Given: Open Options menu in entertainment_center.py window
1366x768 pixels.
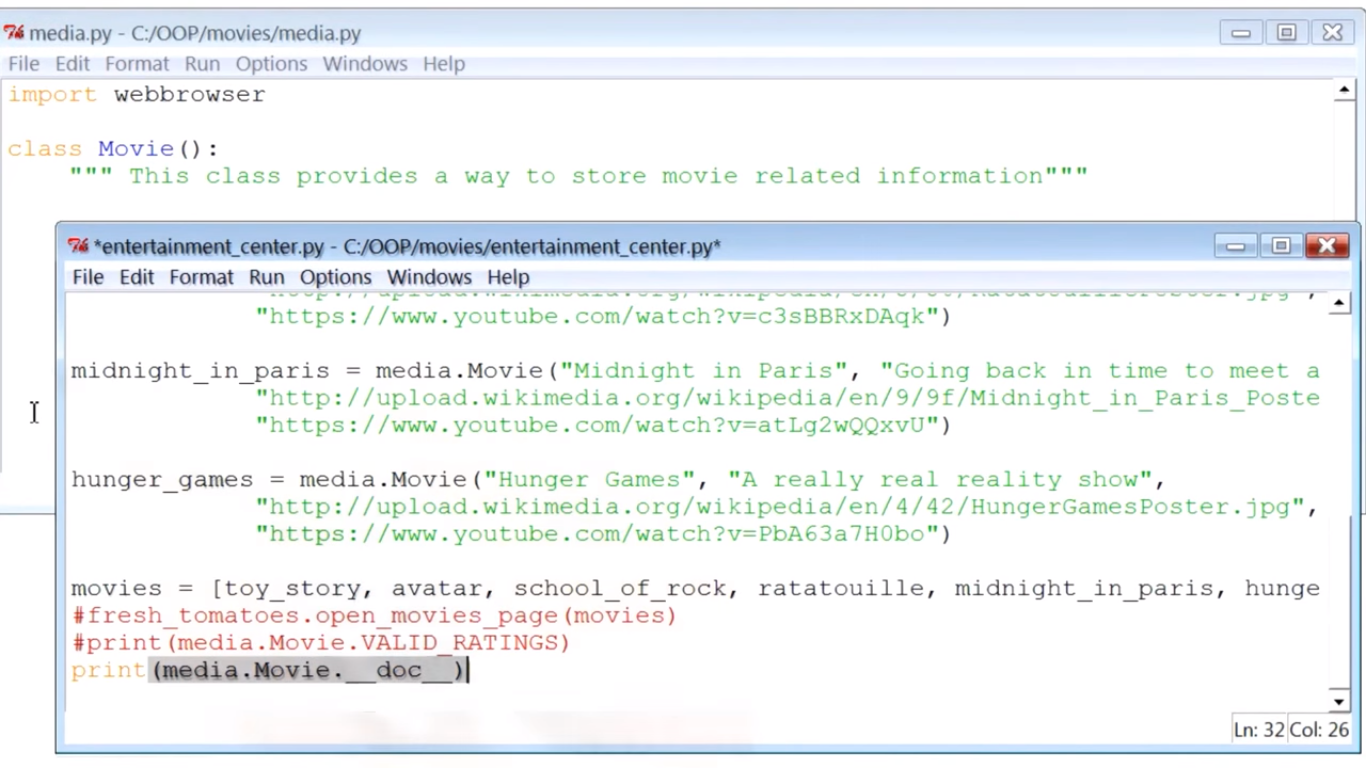Looking at the screenshot, I should (336, 277).
